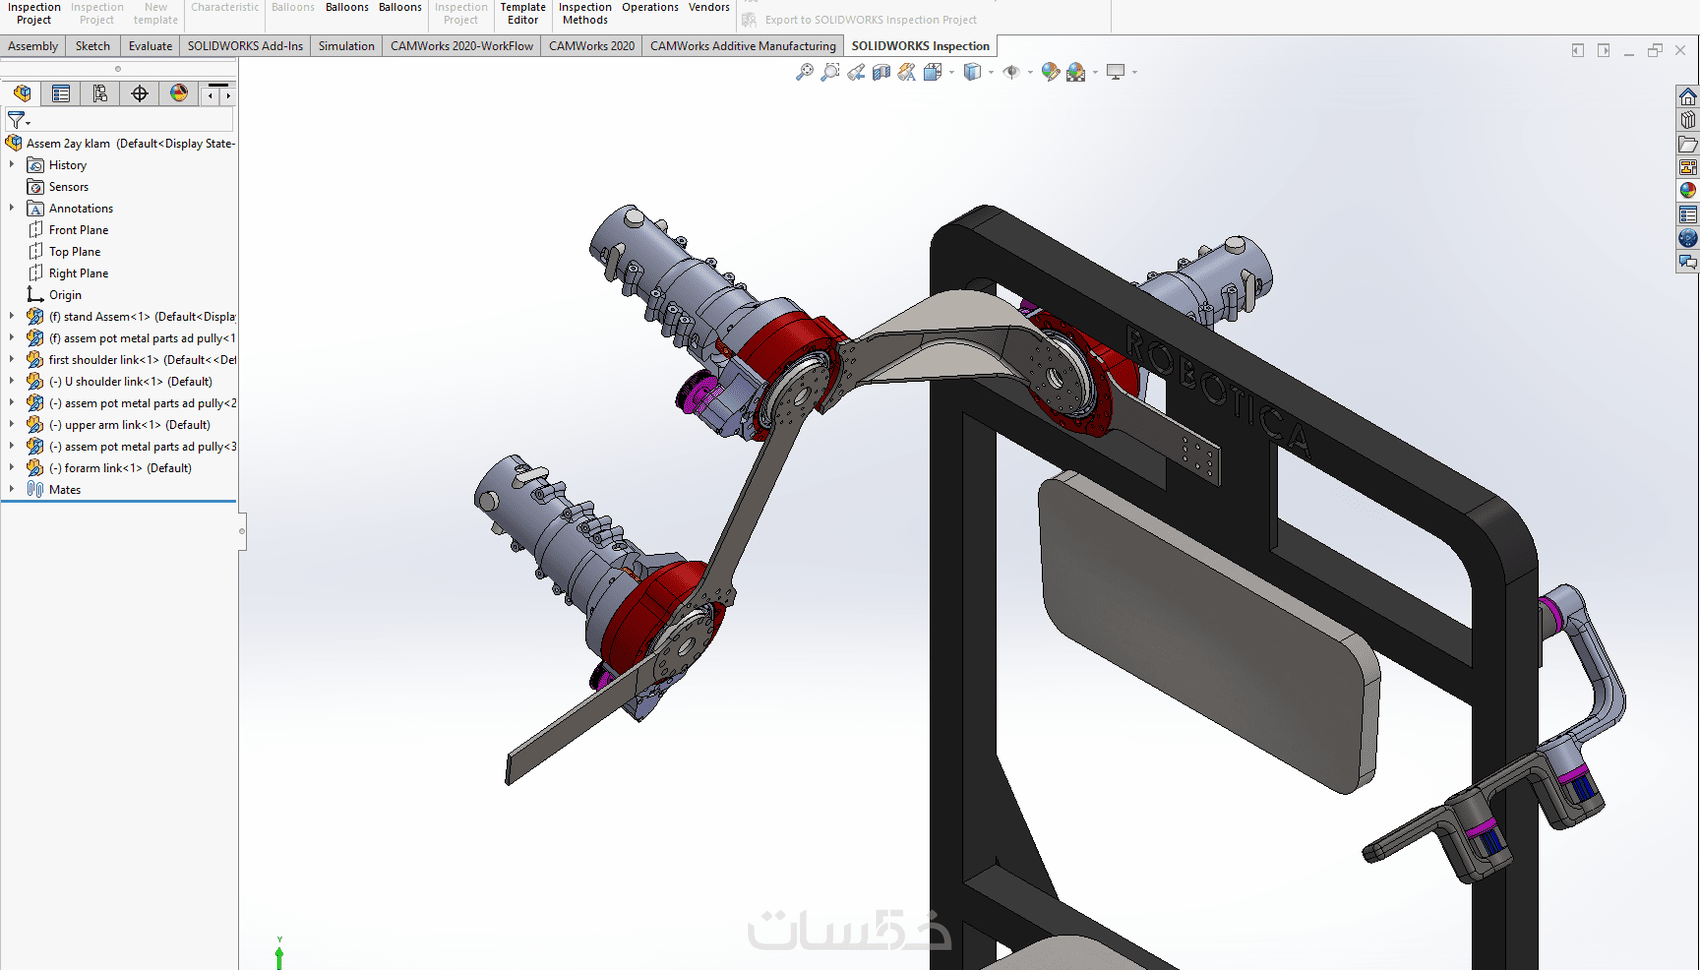Click the Hide/Show Items eye icon
This screenshot has width=1700, height=970.
coord(1011,72)
